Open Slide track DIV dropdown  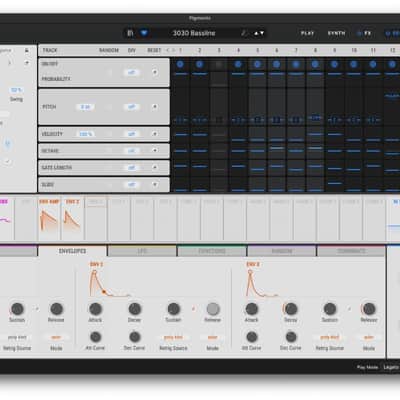(x=132, y=184)
